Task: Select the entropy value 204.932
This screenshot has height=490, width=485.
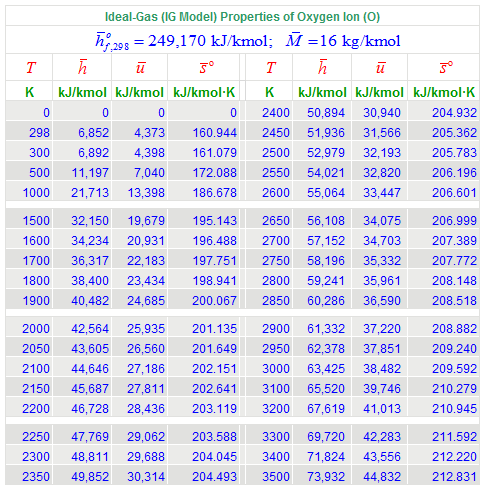Action: pos(455,113)
